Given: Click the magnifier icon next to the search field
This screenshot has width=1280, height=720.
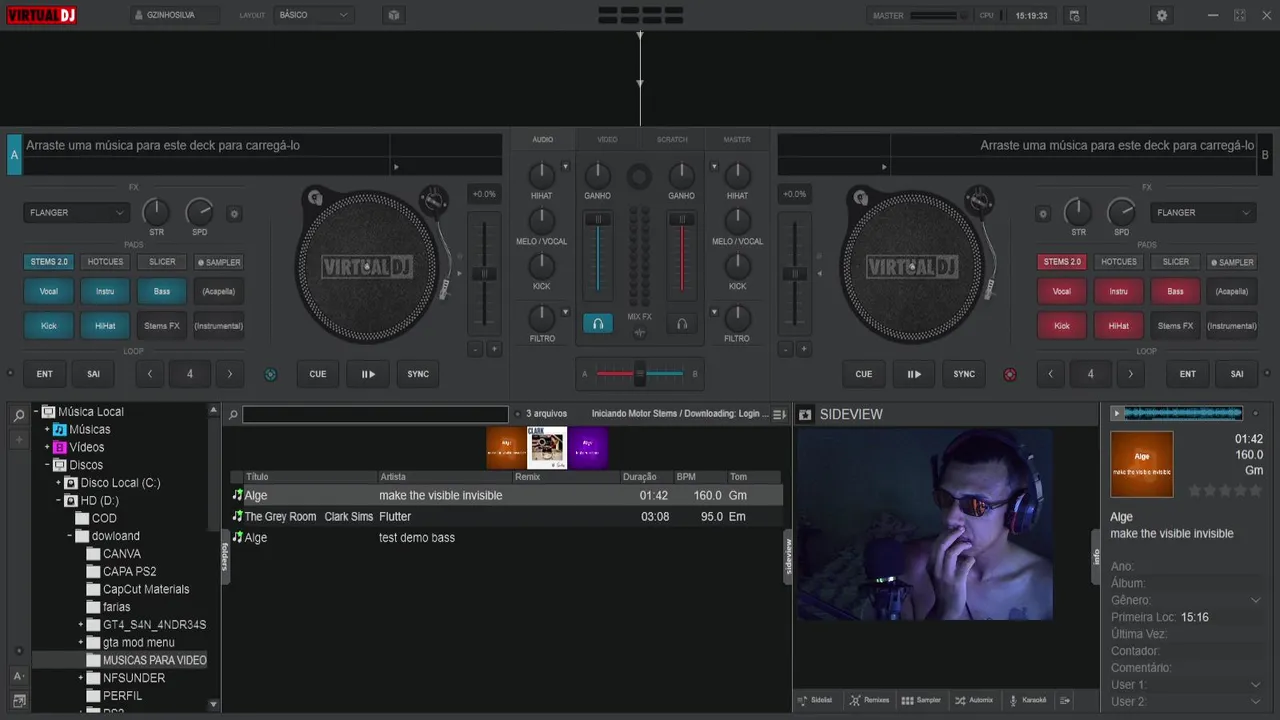Looking at the screenshot, I should point(232,414).
